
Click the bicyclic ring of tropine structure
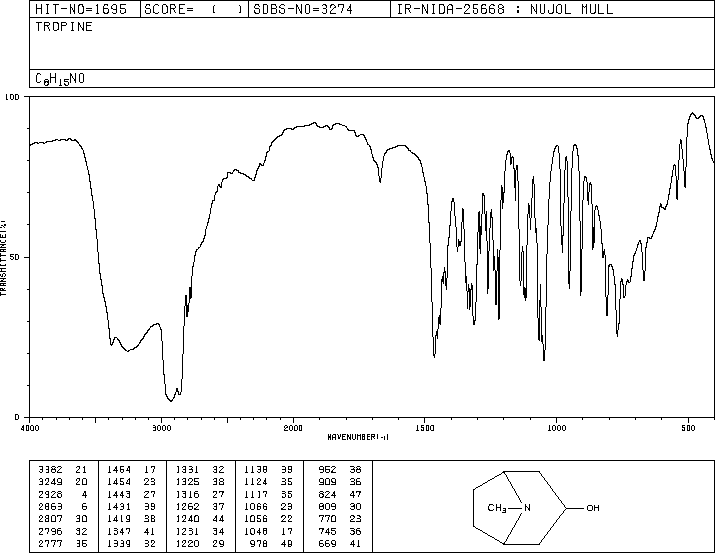click(520, 508)
